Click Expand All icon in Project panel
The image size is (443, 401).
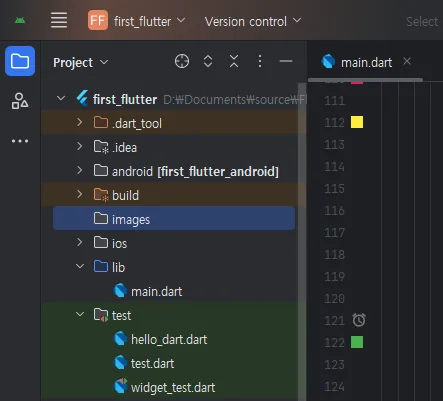pyautogui.click(x=208, y=61)
